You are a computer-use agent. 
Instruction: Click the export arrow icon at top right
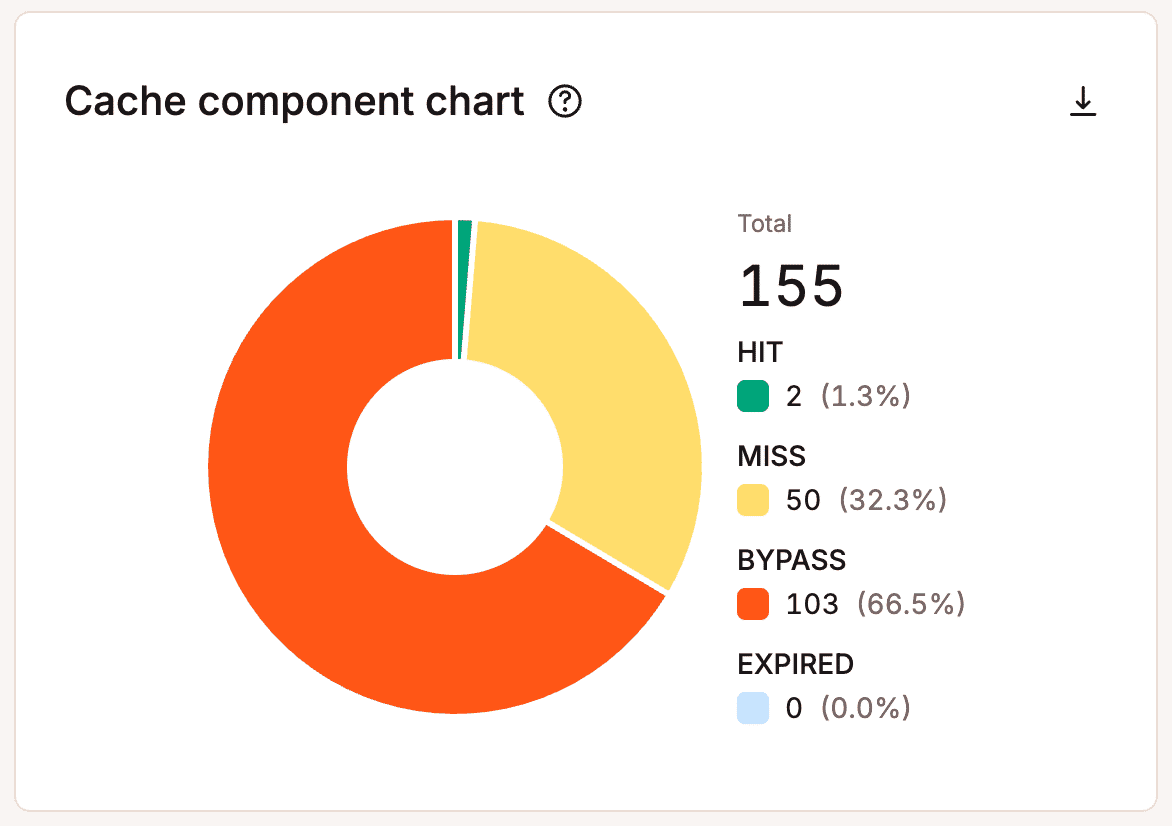click(x=1083, y=100)
